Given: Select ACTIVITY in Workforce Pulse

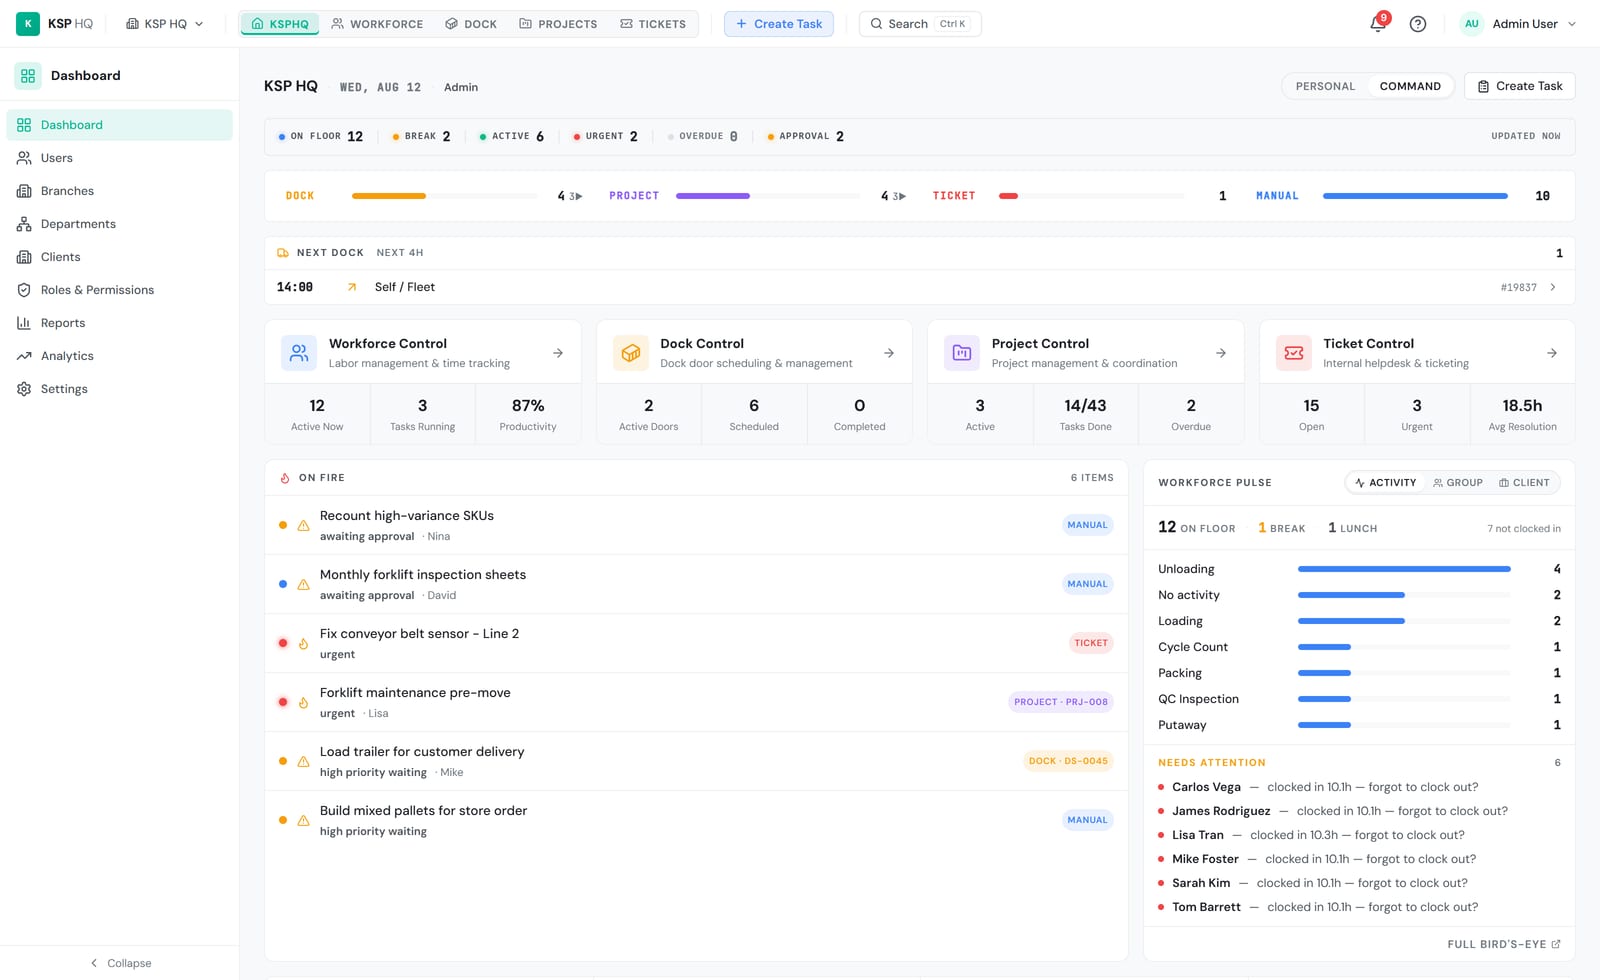Looking at the screenshot, I should pyautogui.click(x=1386, y=483).
